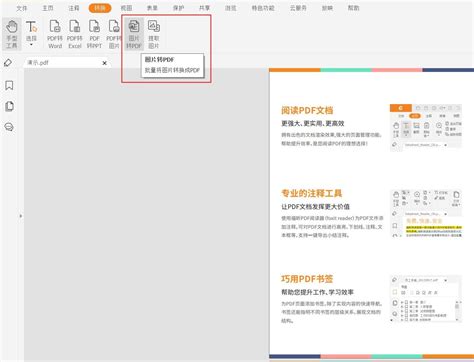
Task: Convert PDF to image (PDF转图片)
Action: tap(114, 34)
